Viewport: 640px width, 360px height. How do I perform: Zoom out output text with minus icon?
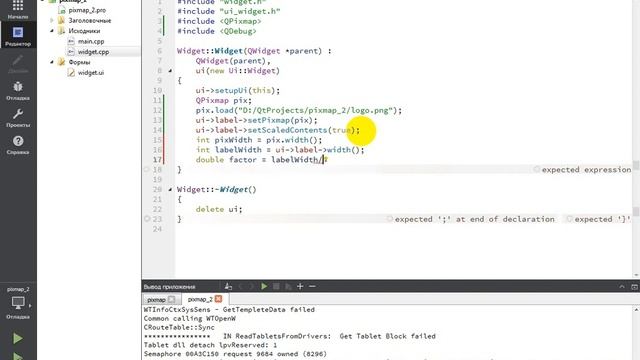pos(312,287)
